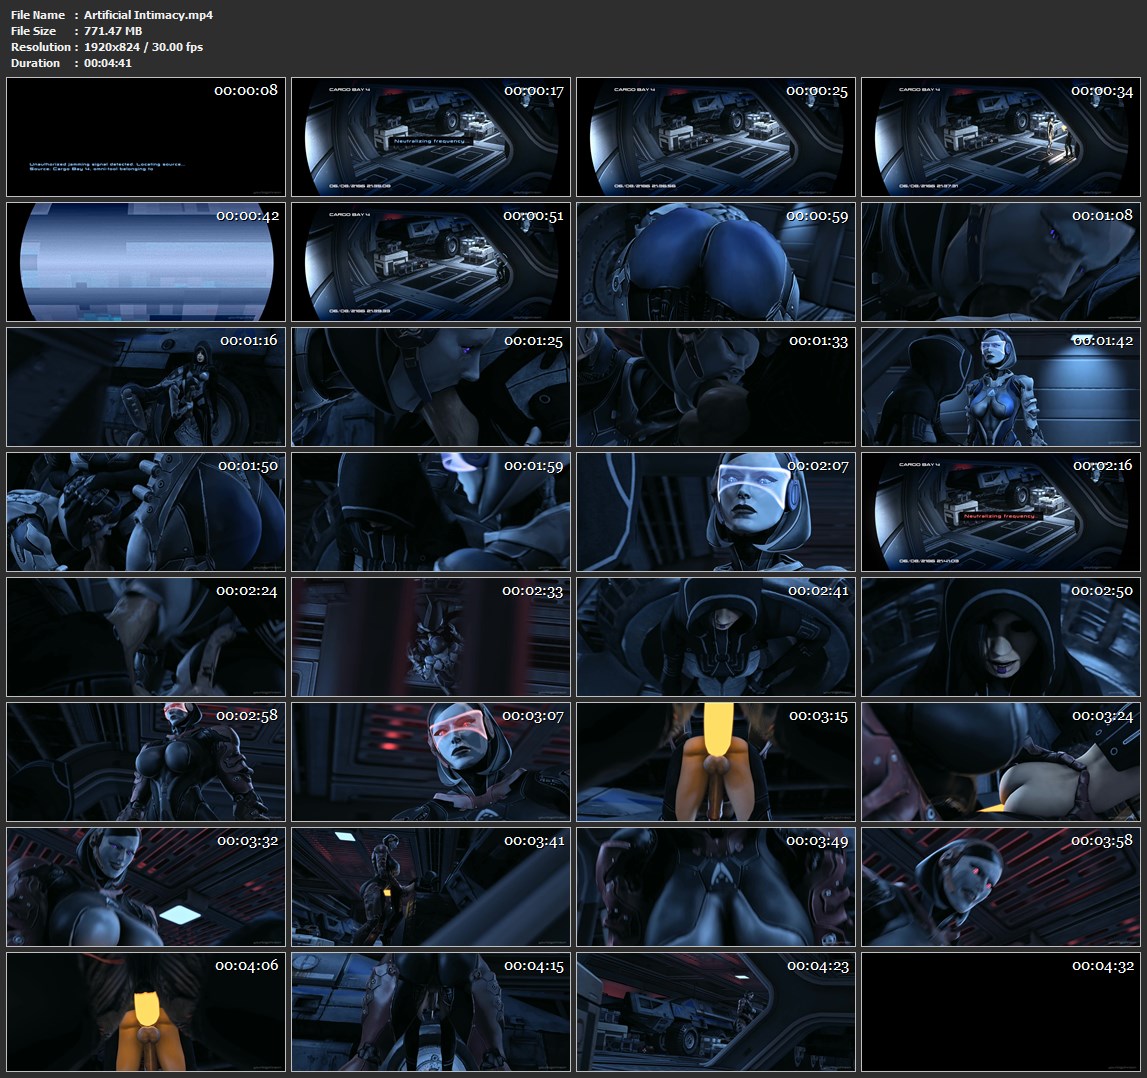Click the thumbnail at timestamp 00:01:16
1147x1078 pixels.
[x=145, y=387]
